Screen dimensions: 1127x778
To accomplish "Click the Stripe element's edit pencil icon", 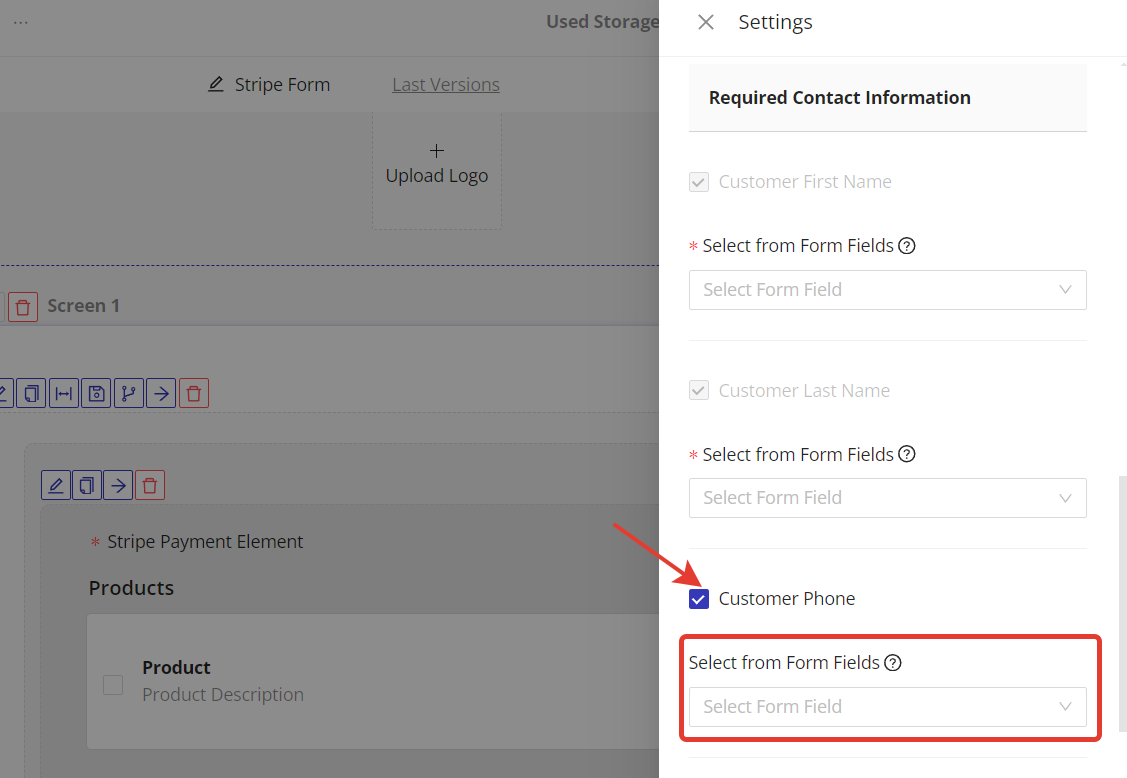I will pyautogui.click(x=56, y=486).
